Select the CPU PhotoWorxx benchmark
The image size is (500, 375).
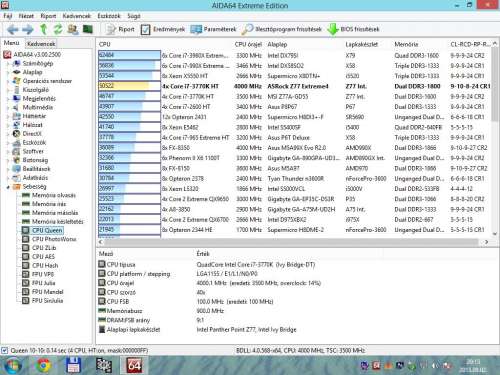[x=54, y=239]
